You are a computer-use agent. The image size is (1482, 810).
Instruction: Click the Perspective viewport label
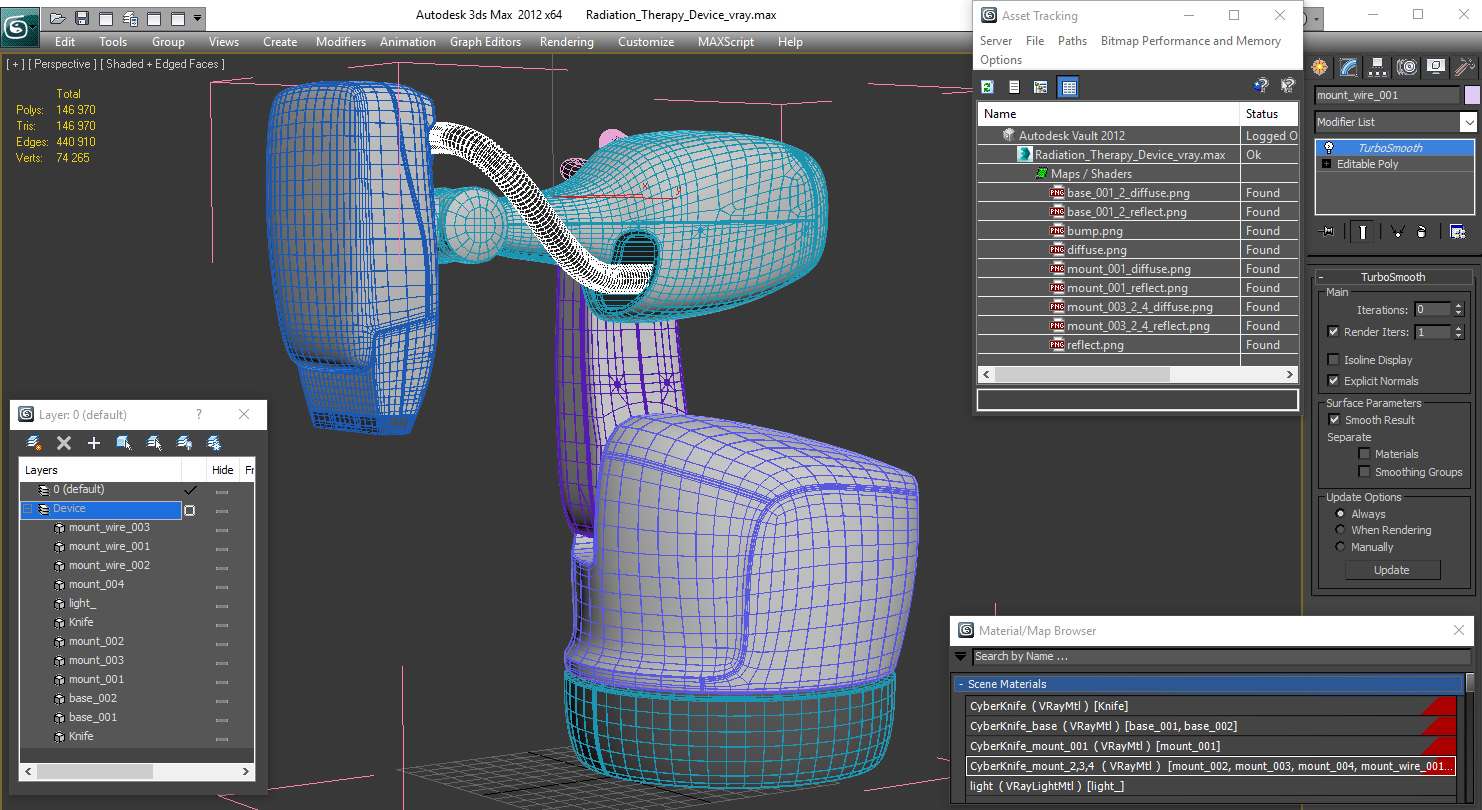(64, 64)
